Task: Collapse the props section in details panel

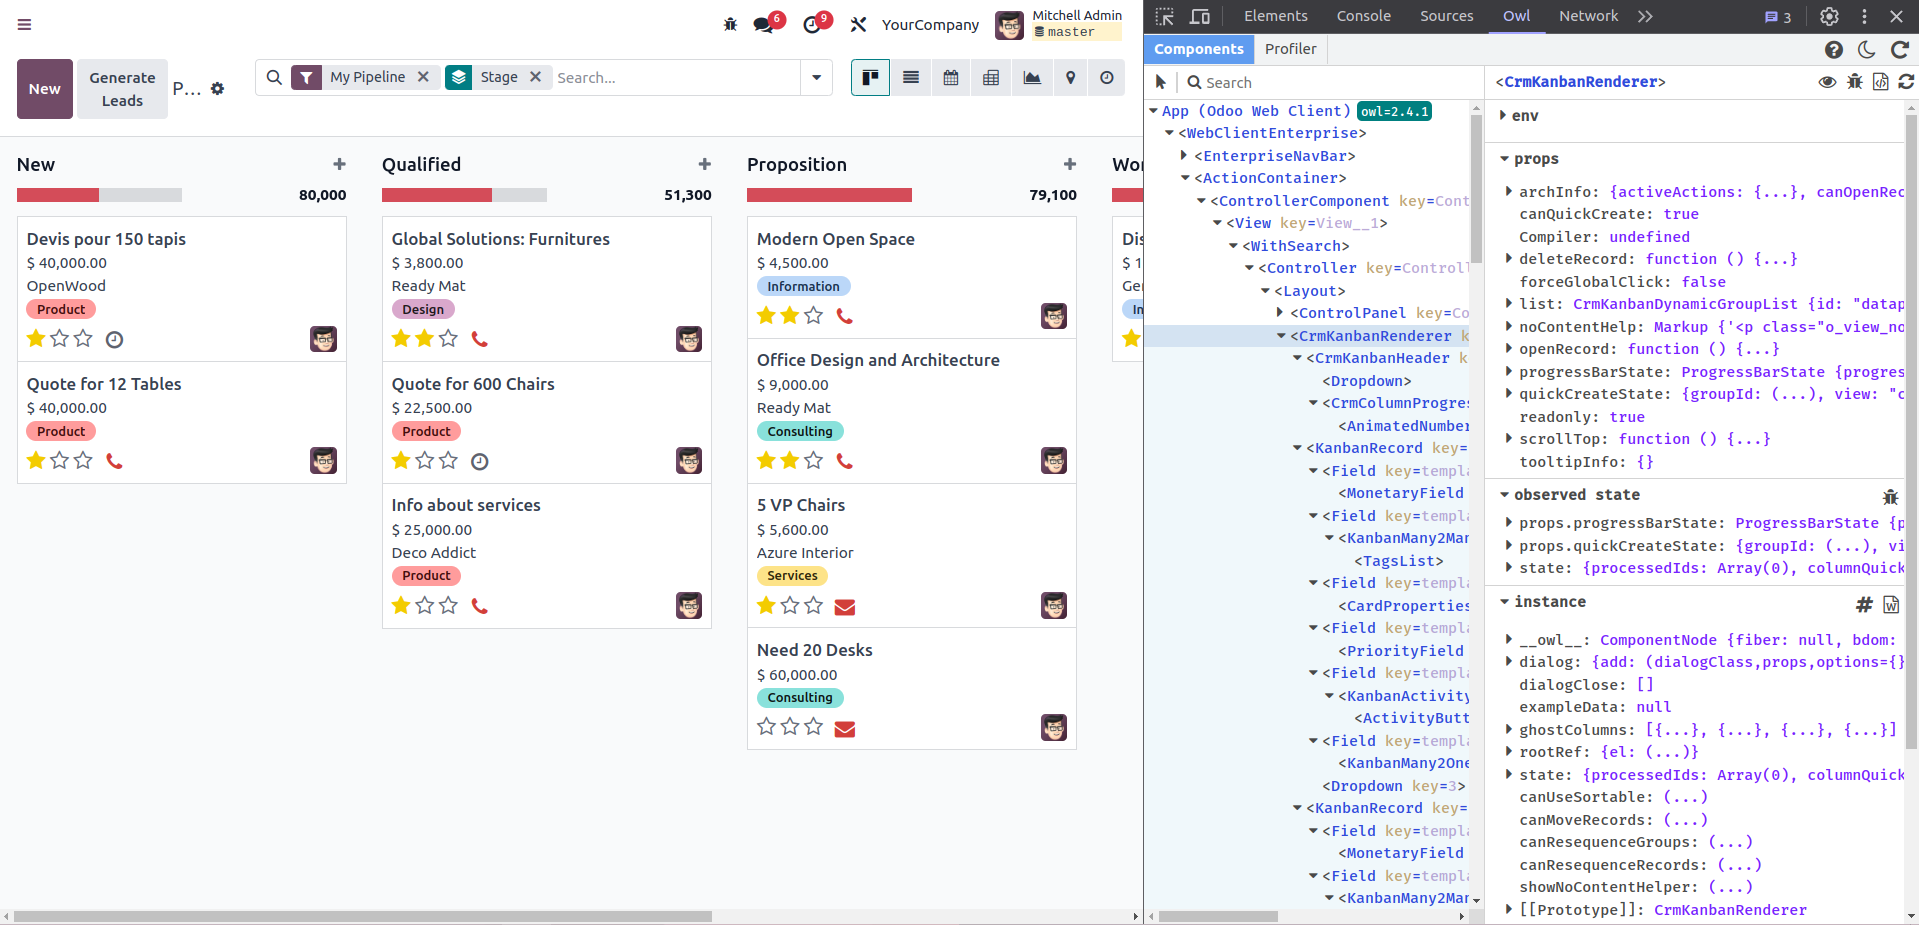Action: (1505, 159)
